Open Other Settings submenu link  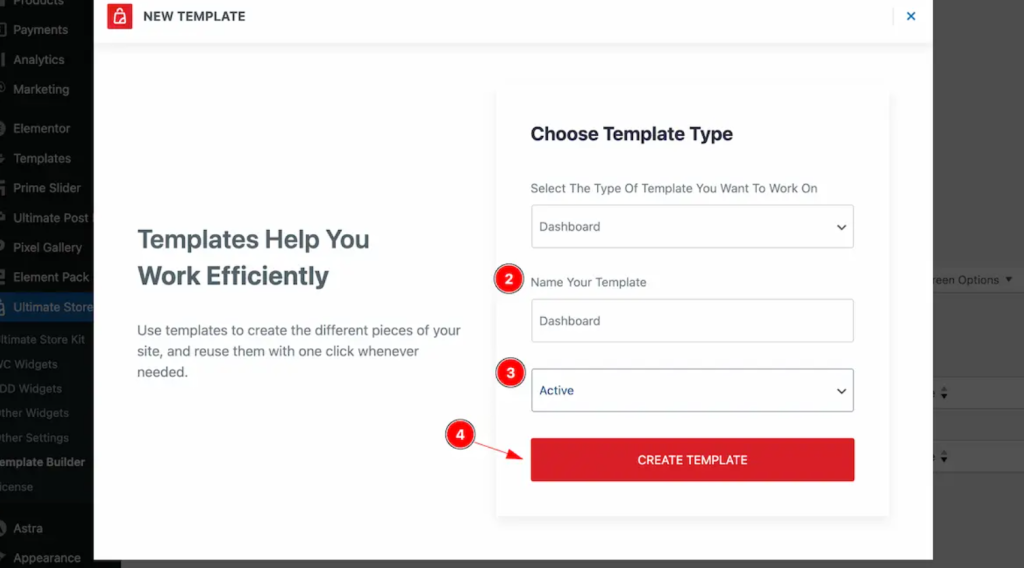tap(34, 437)
